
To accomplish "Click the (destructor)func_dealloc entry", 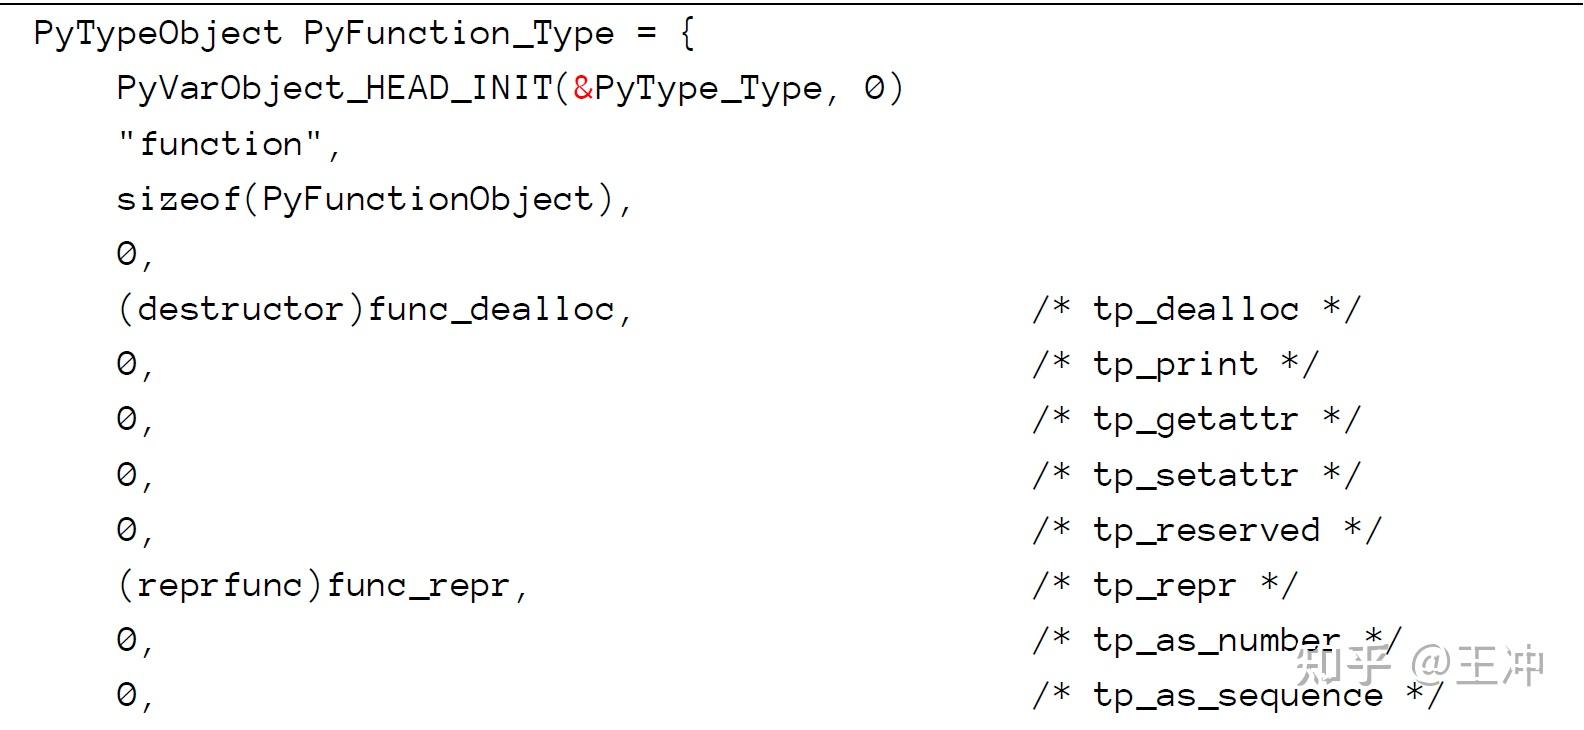I will (x=365, y=309).
